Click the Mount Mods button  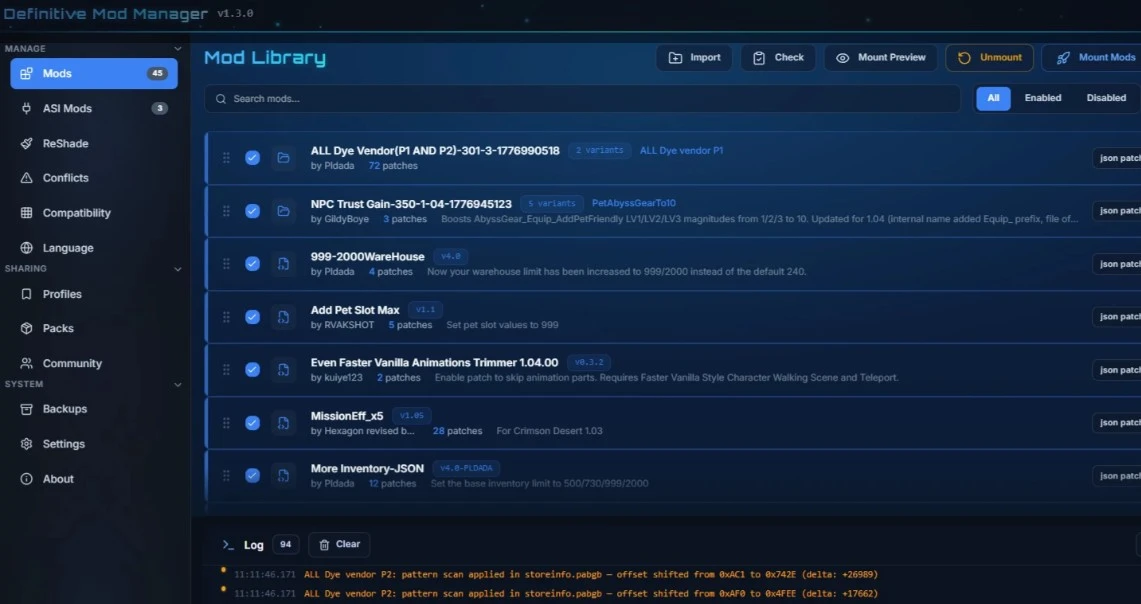tap(1094, 57)
